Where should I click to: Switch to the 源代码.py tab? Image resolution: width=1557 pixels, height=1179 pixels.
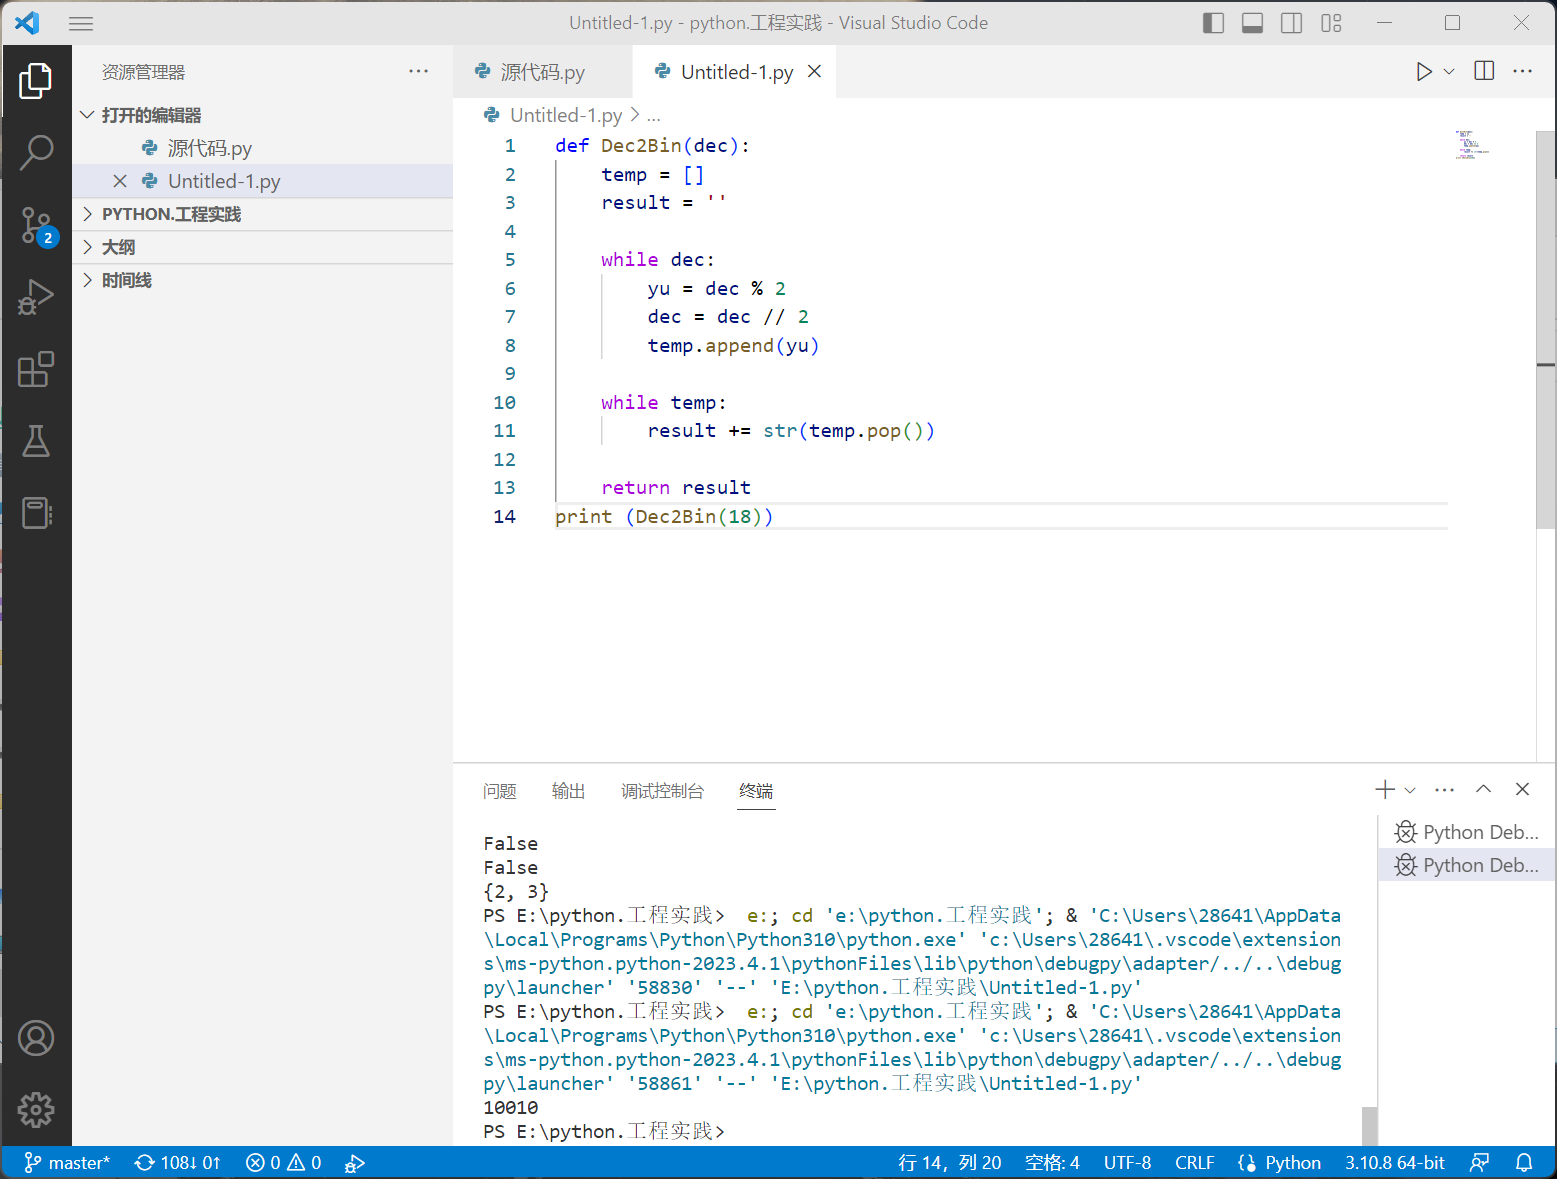click(542, 72)
